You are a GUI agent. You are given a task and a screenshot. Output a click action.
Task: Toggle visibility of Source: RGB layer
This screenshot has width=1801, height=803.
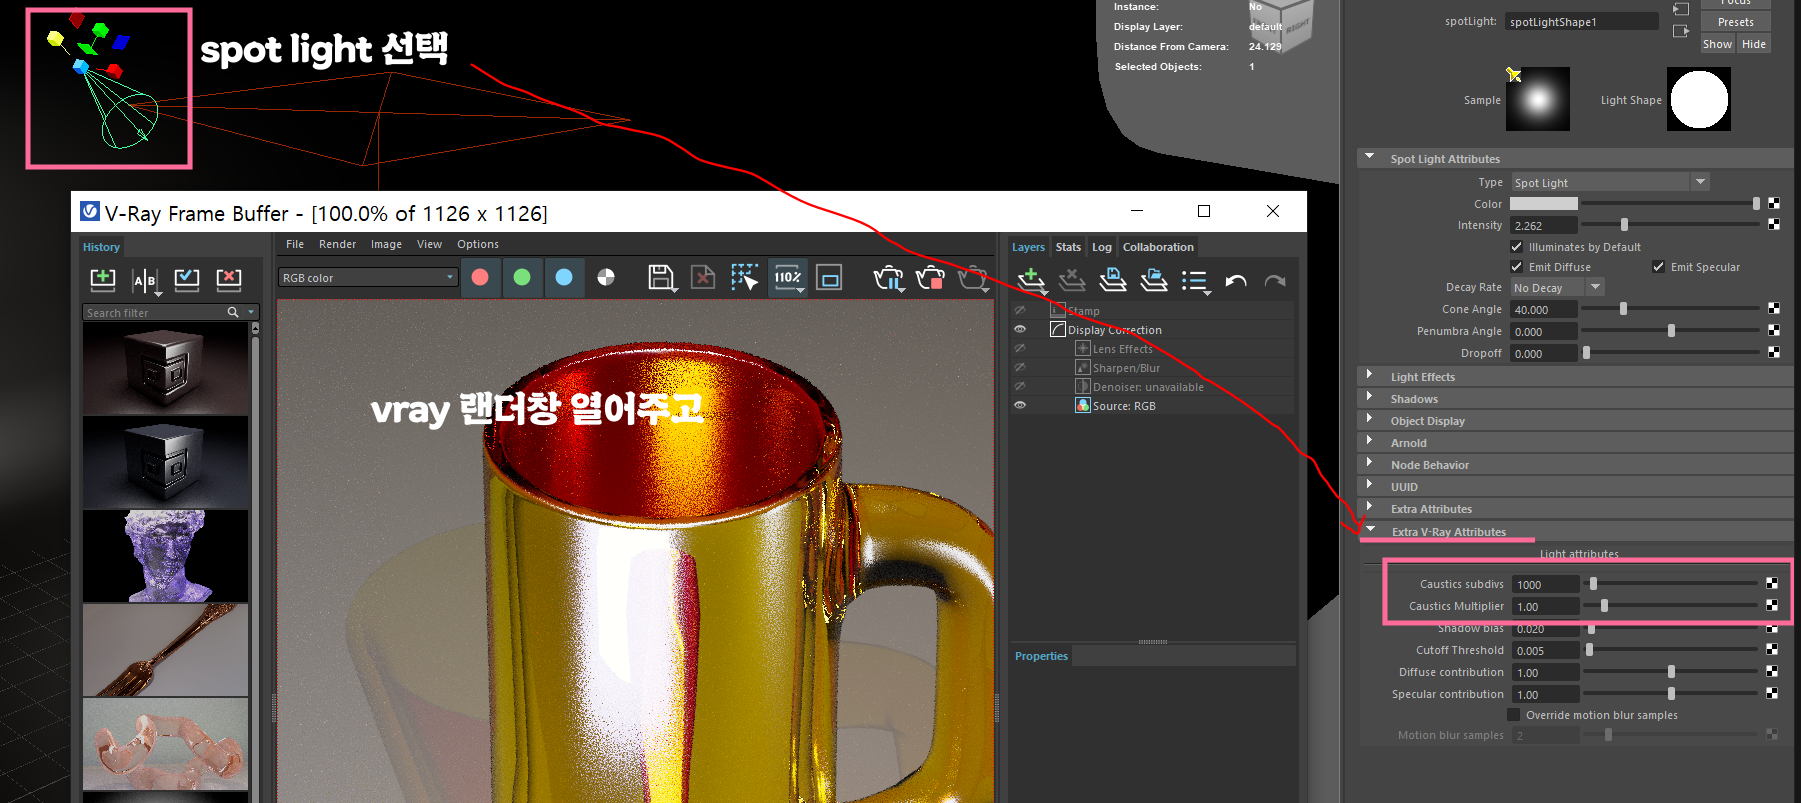1020,405
